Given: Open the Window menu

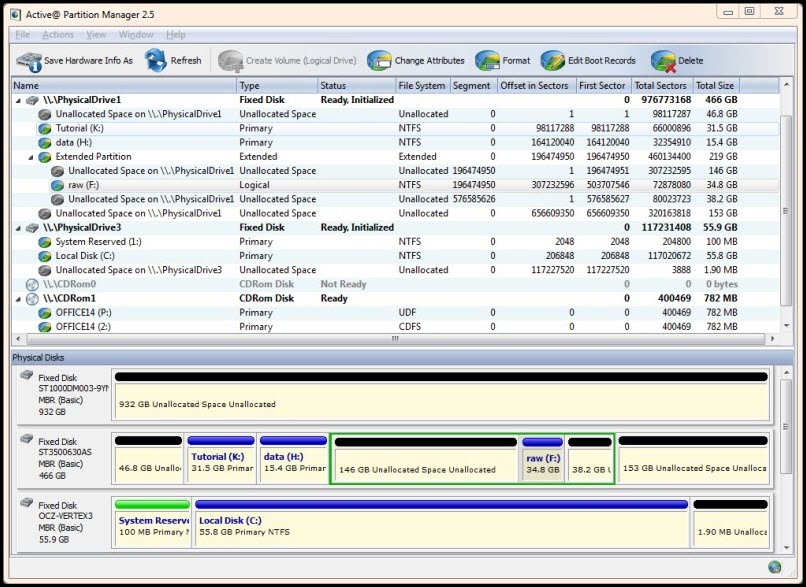Looking at the screenshot, I should [136, 34].
